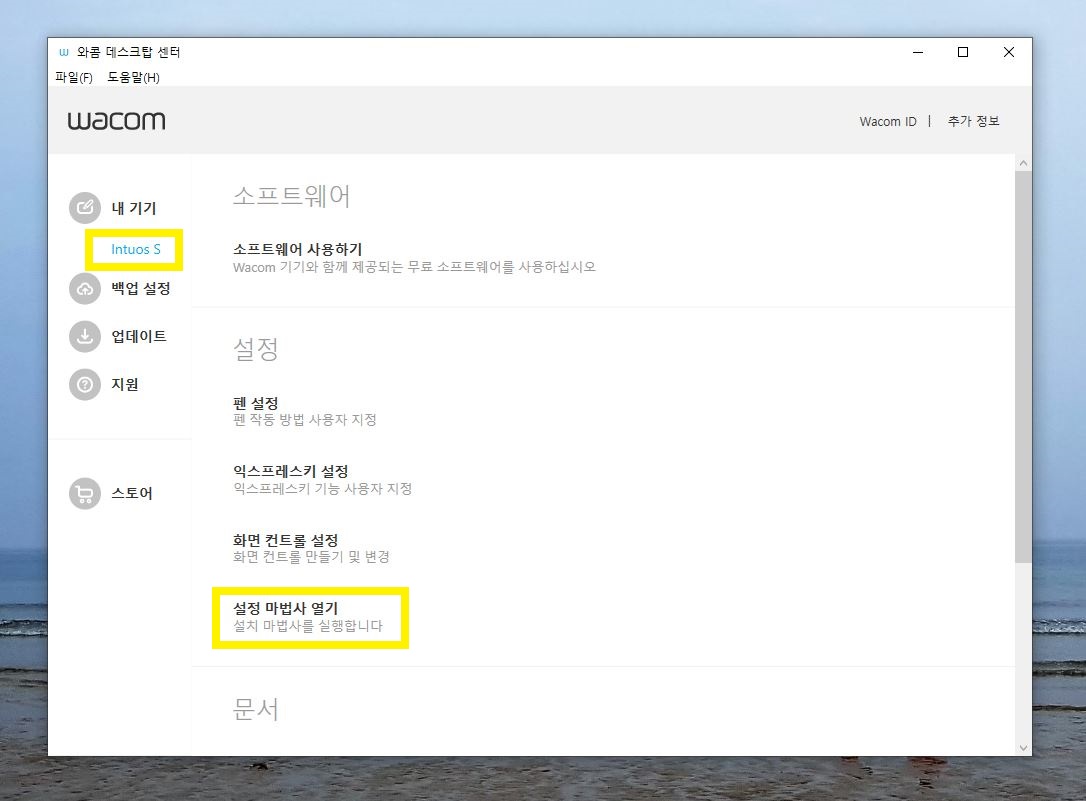Screen dimensions: 1086x801
Task: Click the question mark icon for 지원
Action: click(84, 384)
